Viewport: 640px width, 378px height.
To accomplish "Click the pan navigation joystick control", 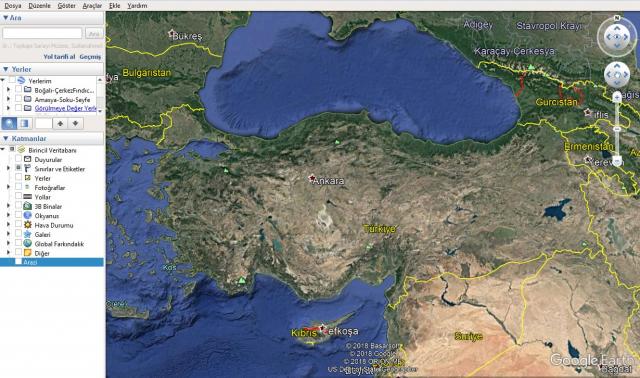I will point(616,74).
